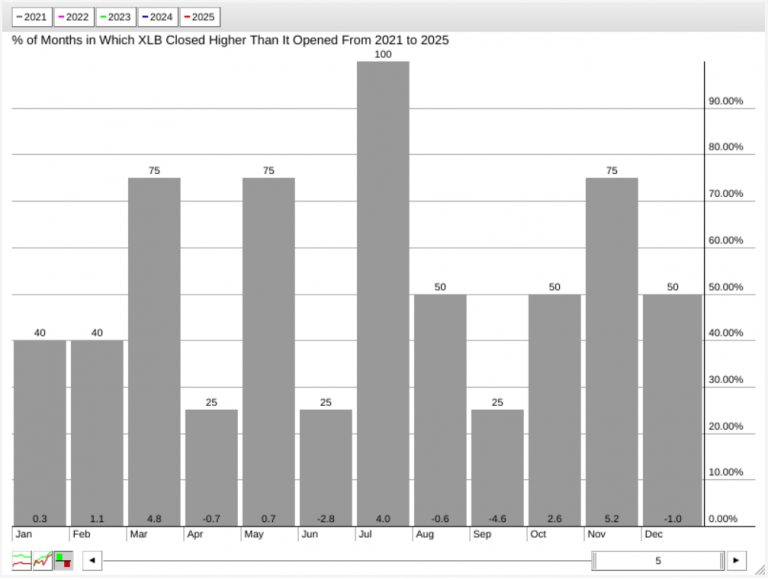Toggle the 2023 year legend button
Screen dimensions: 768x580
pyautogui.click(x=116, y=17)
